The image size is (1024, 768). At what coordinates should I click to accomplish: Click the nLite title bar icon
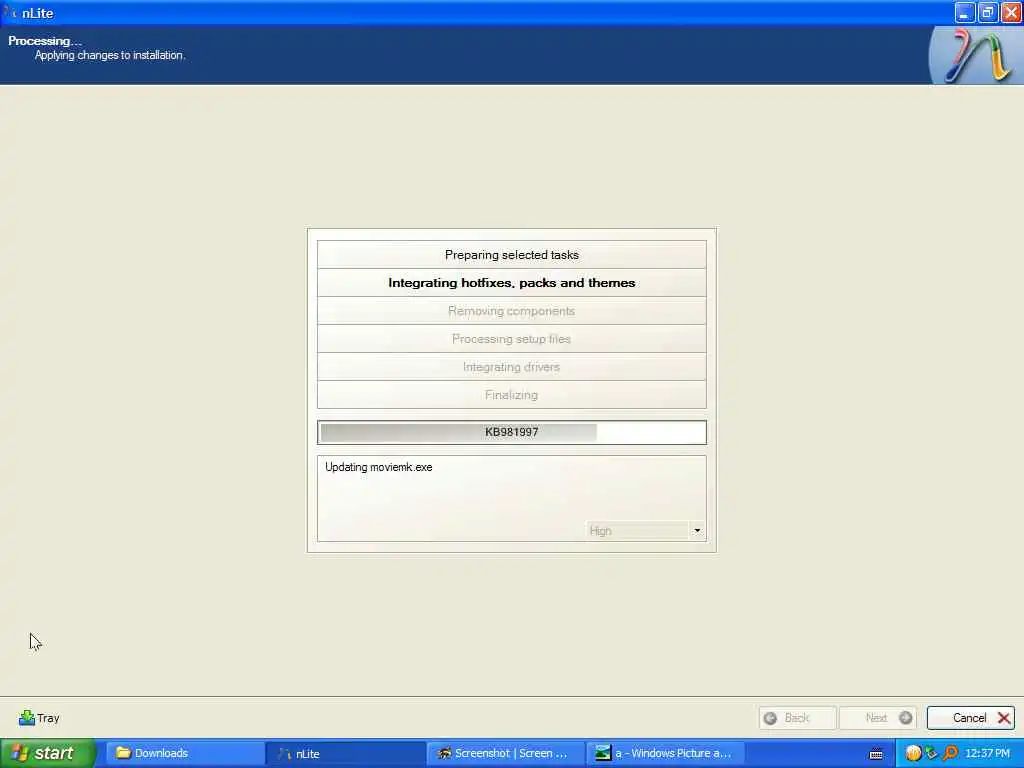[x=10, y=12]
